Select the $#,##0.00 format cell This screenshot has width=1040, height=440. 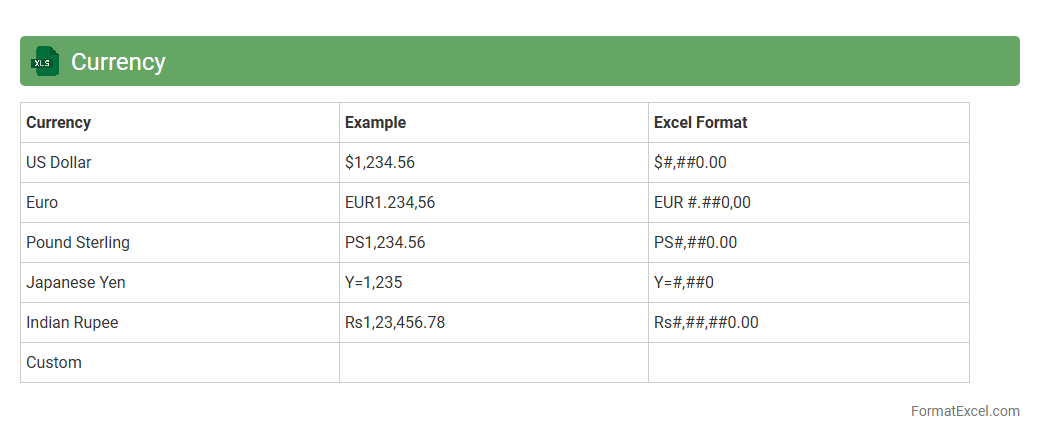coord(690,163)
